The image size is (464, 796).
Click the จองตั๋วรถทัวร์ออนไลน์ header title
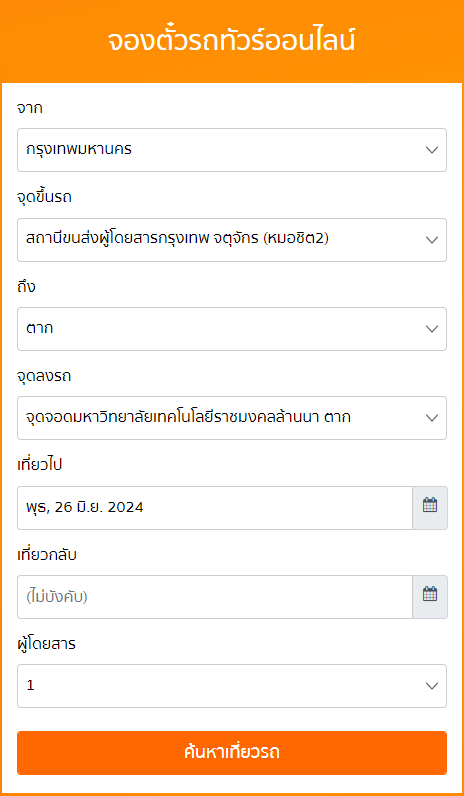231,41
